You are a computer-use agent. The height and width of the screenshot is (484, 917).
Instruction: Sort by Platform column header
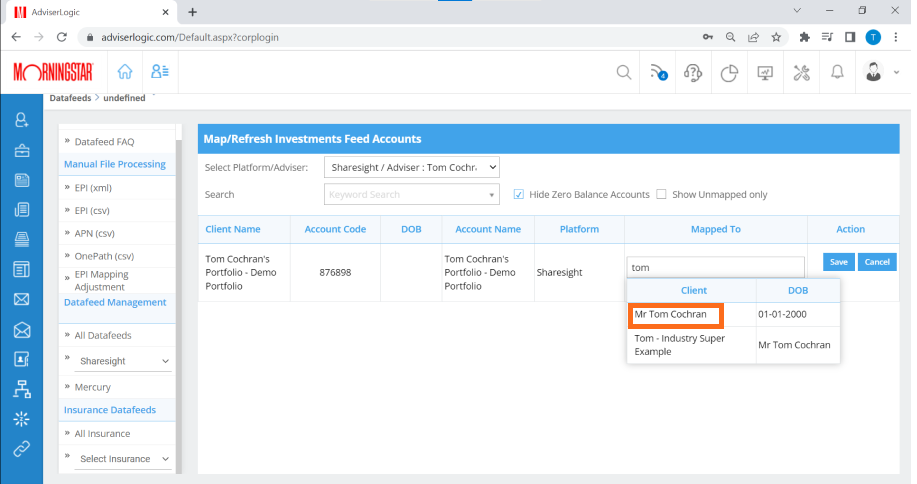click(x=579, y=229)
